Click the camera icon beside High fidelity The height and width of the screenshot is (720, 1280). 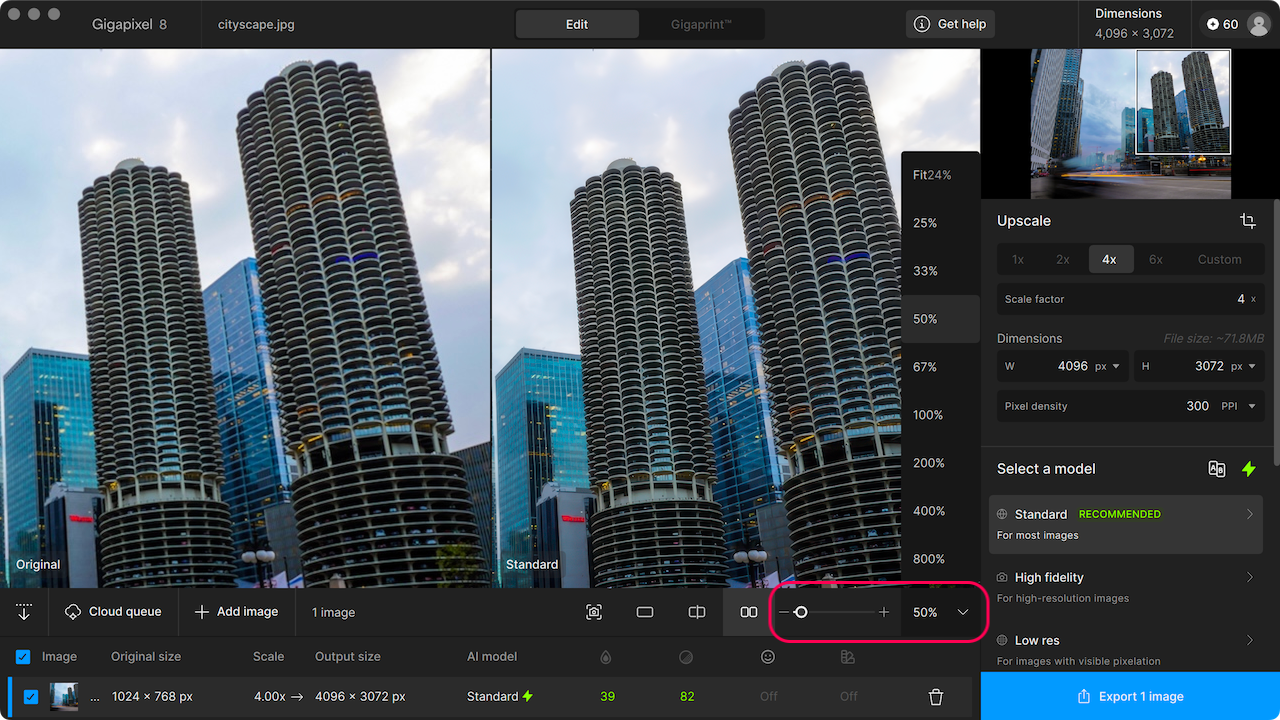[1002, 577]
